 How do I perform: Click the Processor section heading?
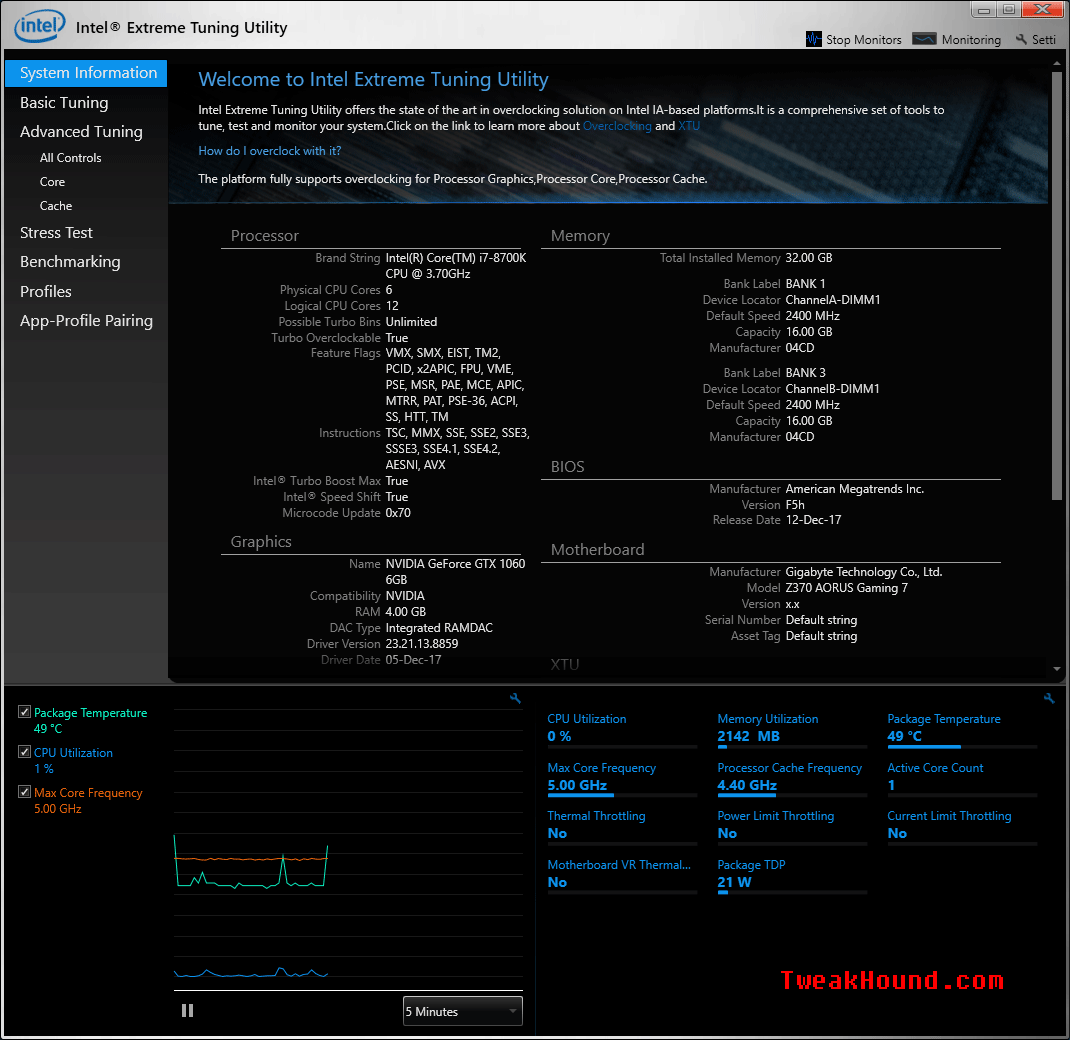(x=265, y=236)
